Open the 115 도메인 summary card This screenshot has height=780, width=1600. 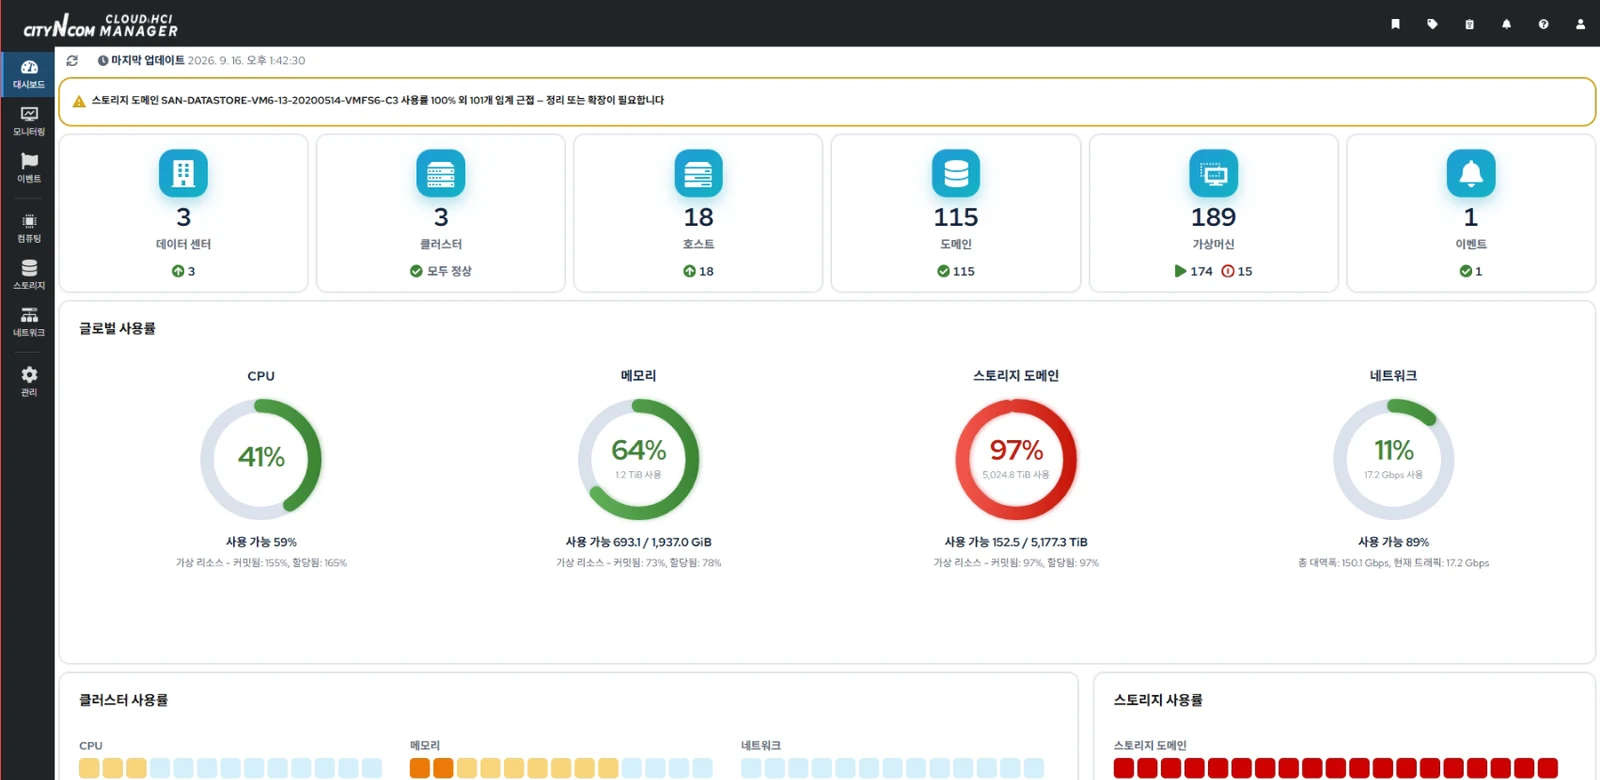tap(956, 213)
